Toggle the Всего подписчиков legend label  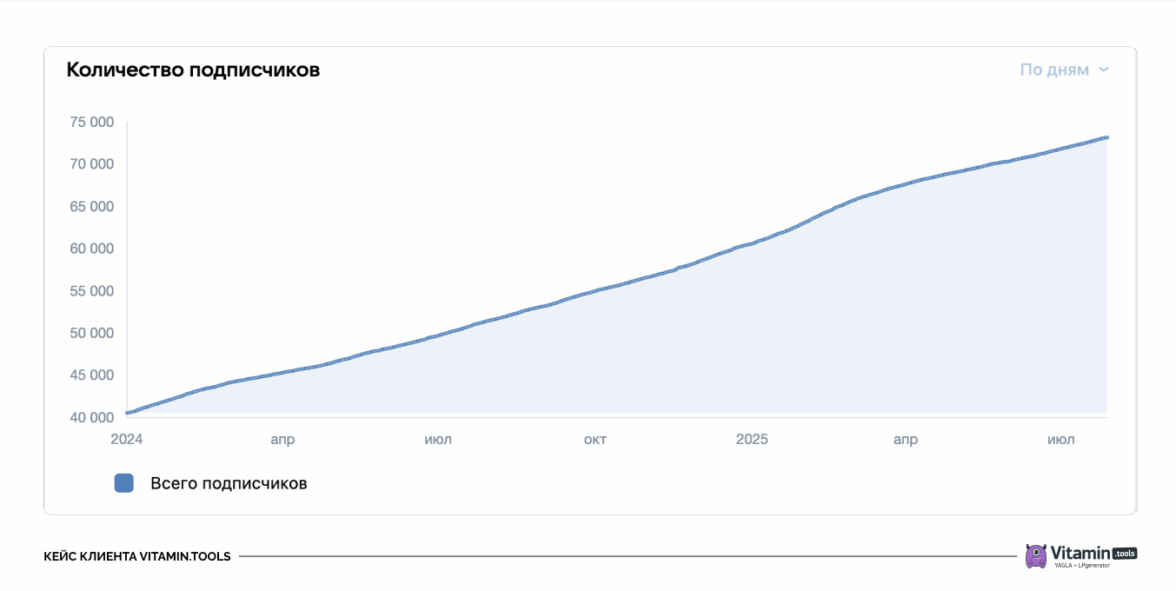click(x=228, y=483)
